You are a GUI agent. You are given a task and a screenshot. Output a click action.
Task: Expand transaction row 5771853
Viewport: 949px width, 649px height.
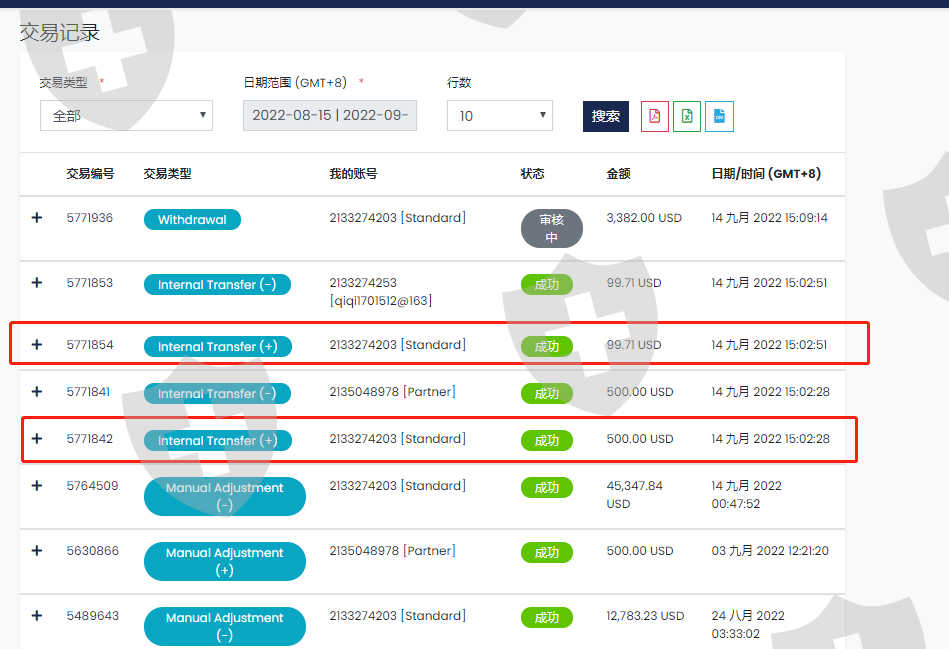coord(37,283)
